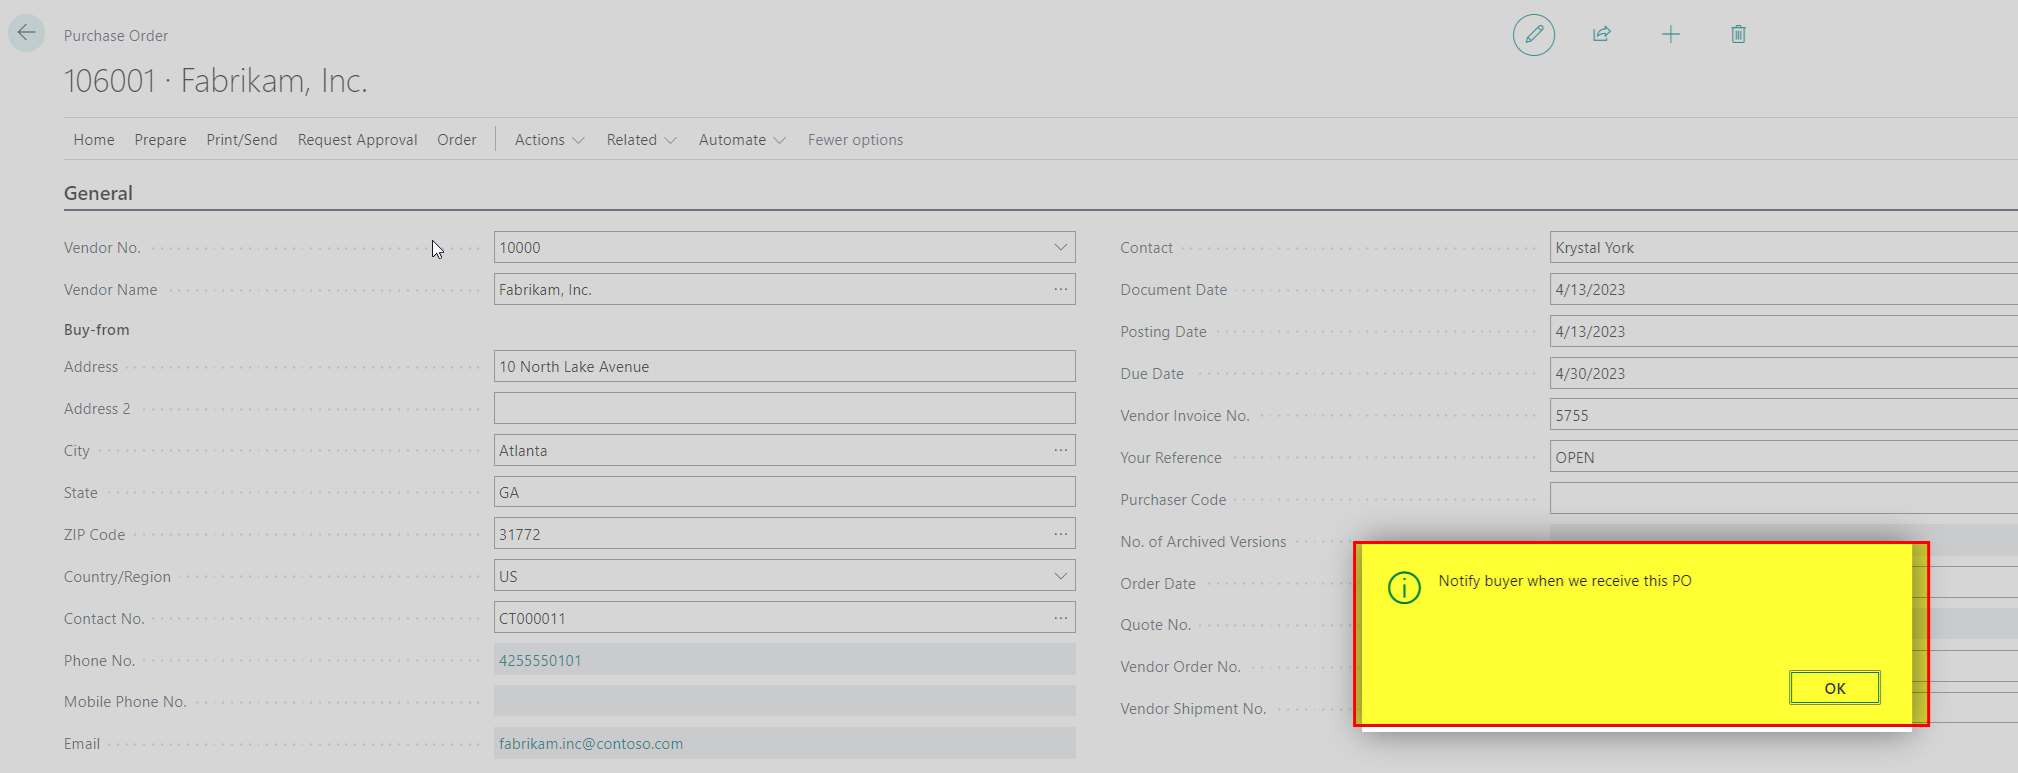Click OK in the notification dialog
2018x773 pixels.
point(1835,688)
